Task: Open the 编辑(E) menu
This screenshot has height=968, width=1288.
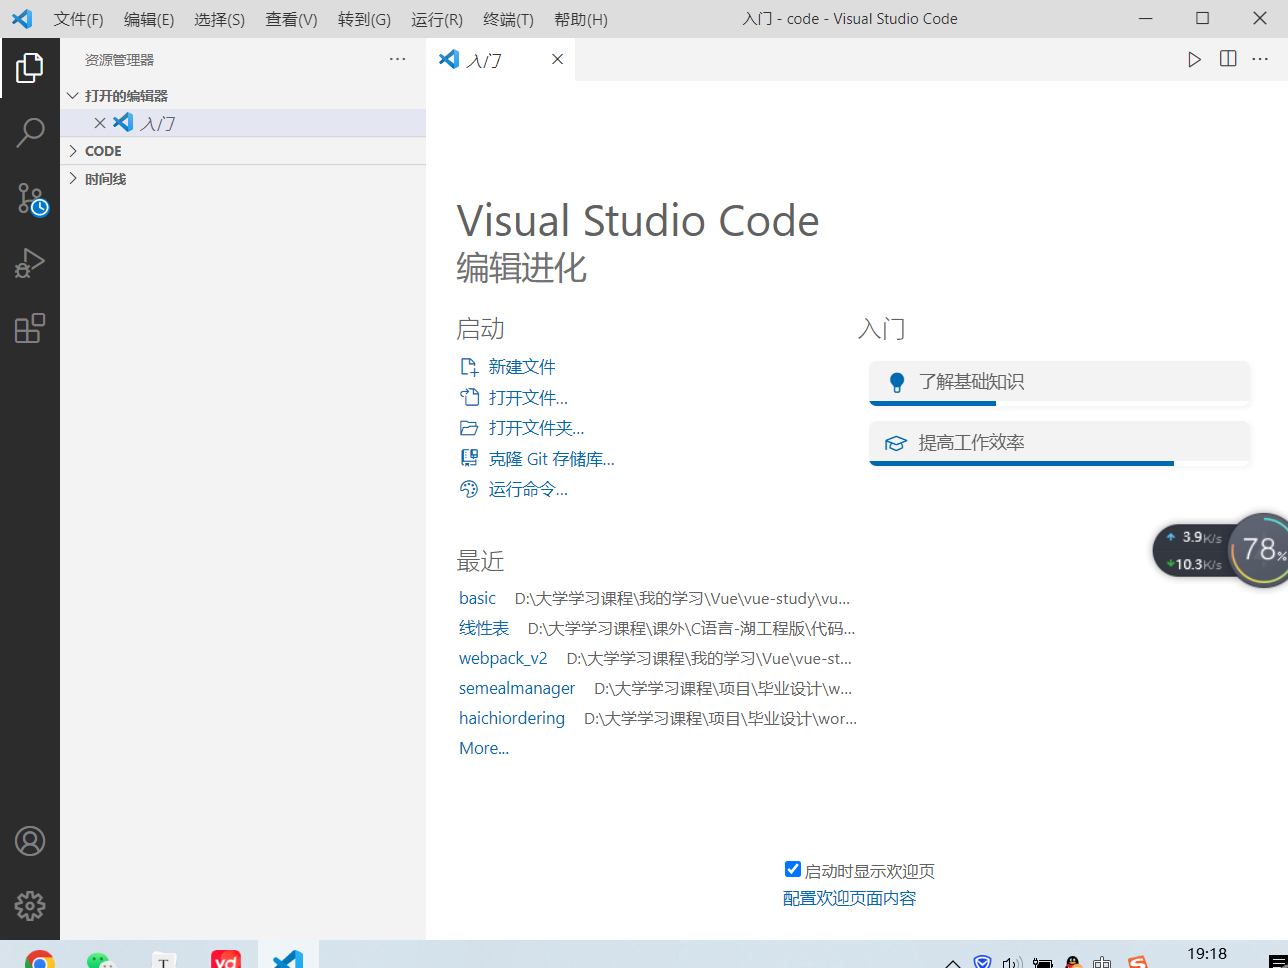Action: tap(149, 19)
